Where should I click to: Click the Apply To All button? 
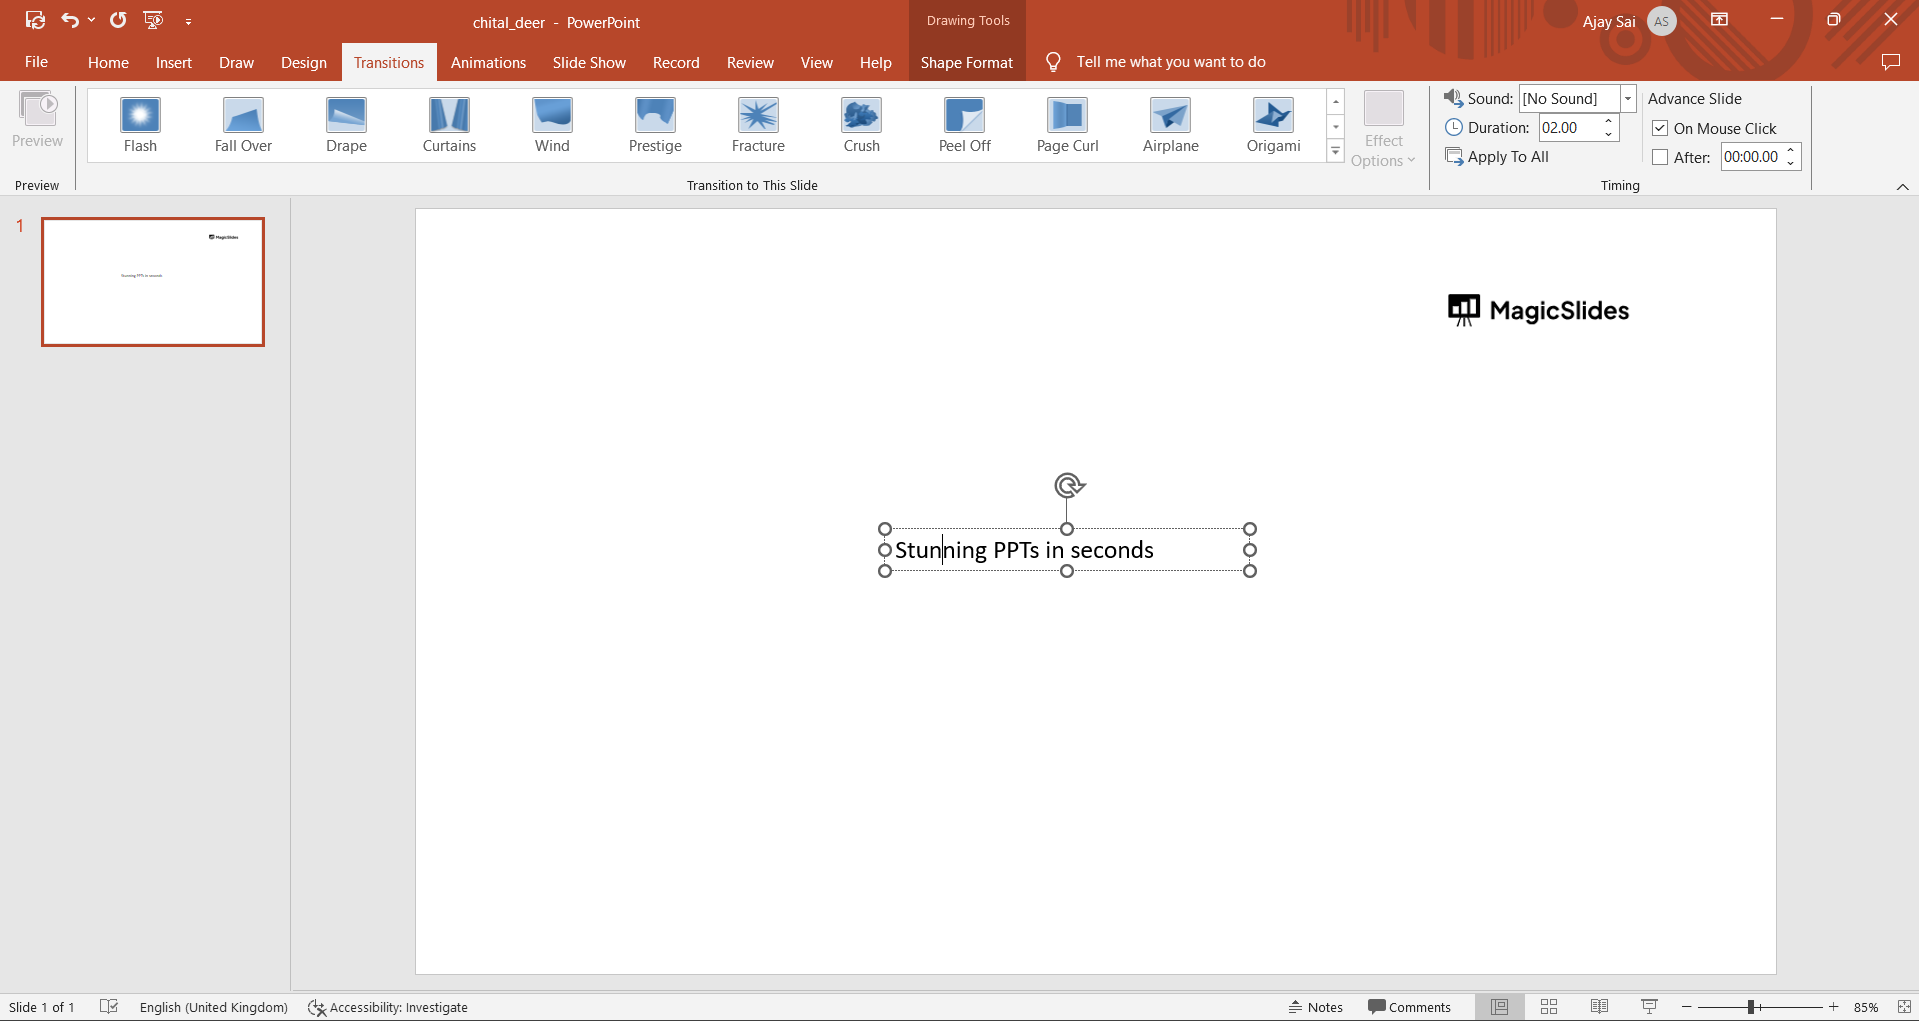click(x=1497, y=157)
